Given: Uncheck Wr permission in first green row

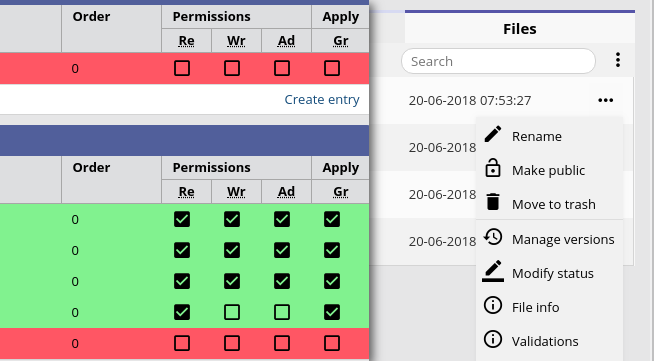Looking at the screenshot, I should [x=232, y=219].
